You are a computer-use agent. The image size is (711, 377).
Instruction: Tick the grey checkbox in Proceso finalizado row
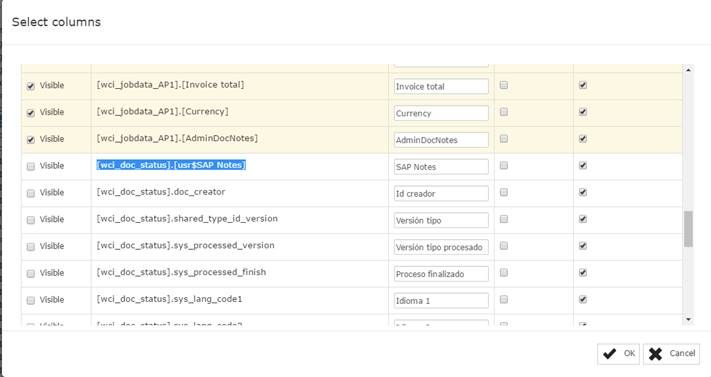pyautogui.click(x=504, y=272)
